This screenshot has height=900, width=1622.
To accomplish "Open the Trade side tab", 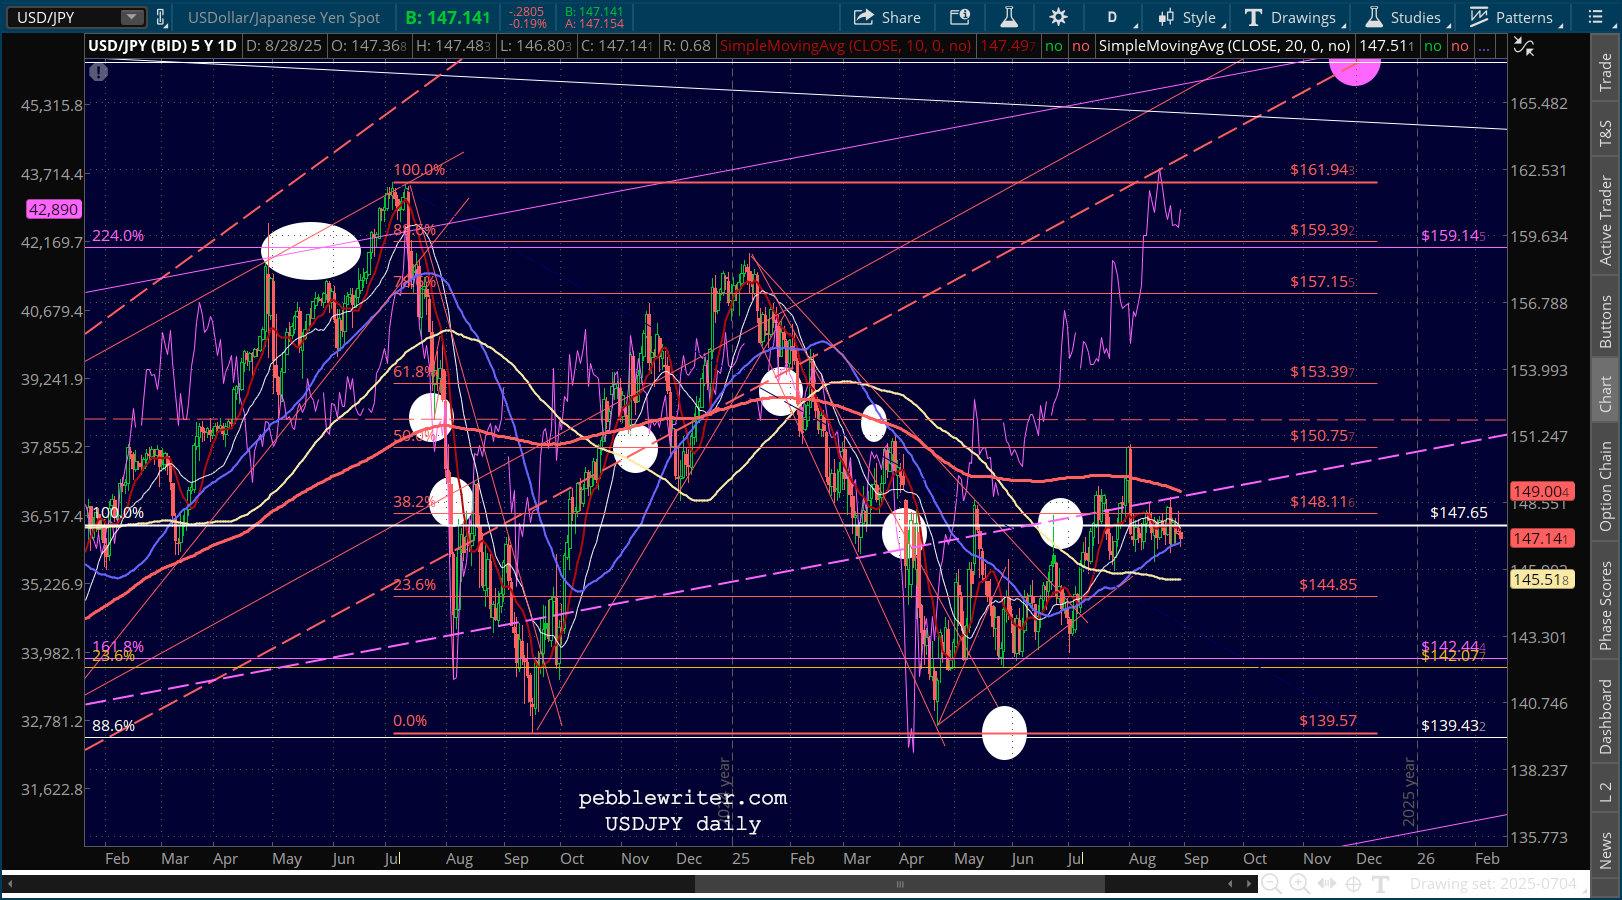I will click(x=1606, y=71).
